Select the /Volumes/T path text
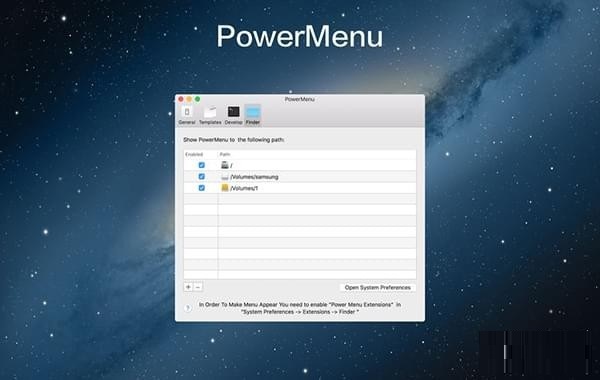600x380 pixels. click(244, 188)
